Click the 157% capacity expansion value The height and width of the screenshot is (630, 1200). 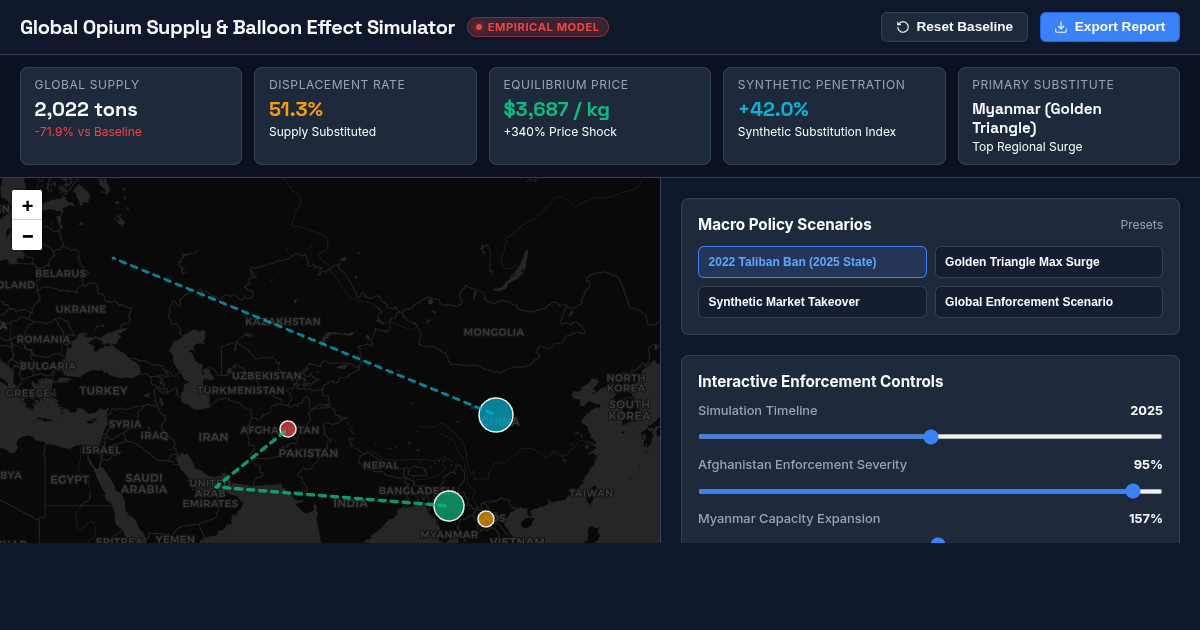(1146, 519)
